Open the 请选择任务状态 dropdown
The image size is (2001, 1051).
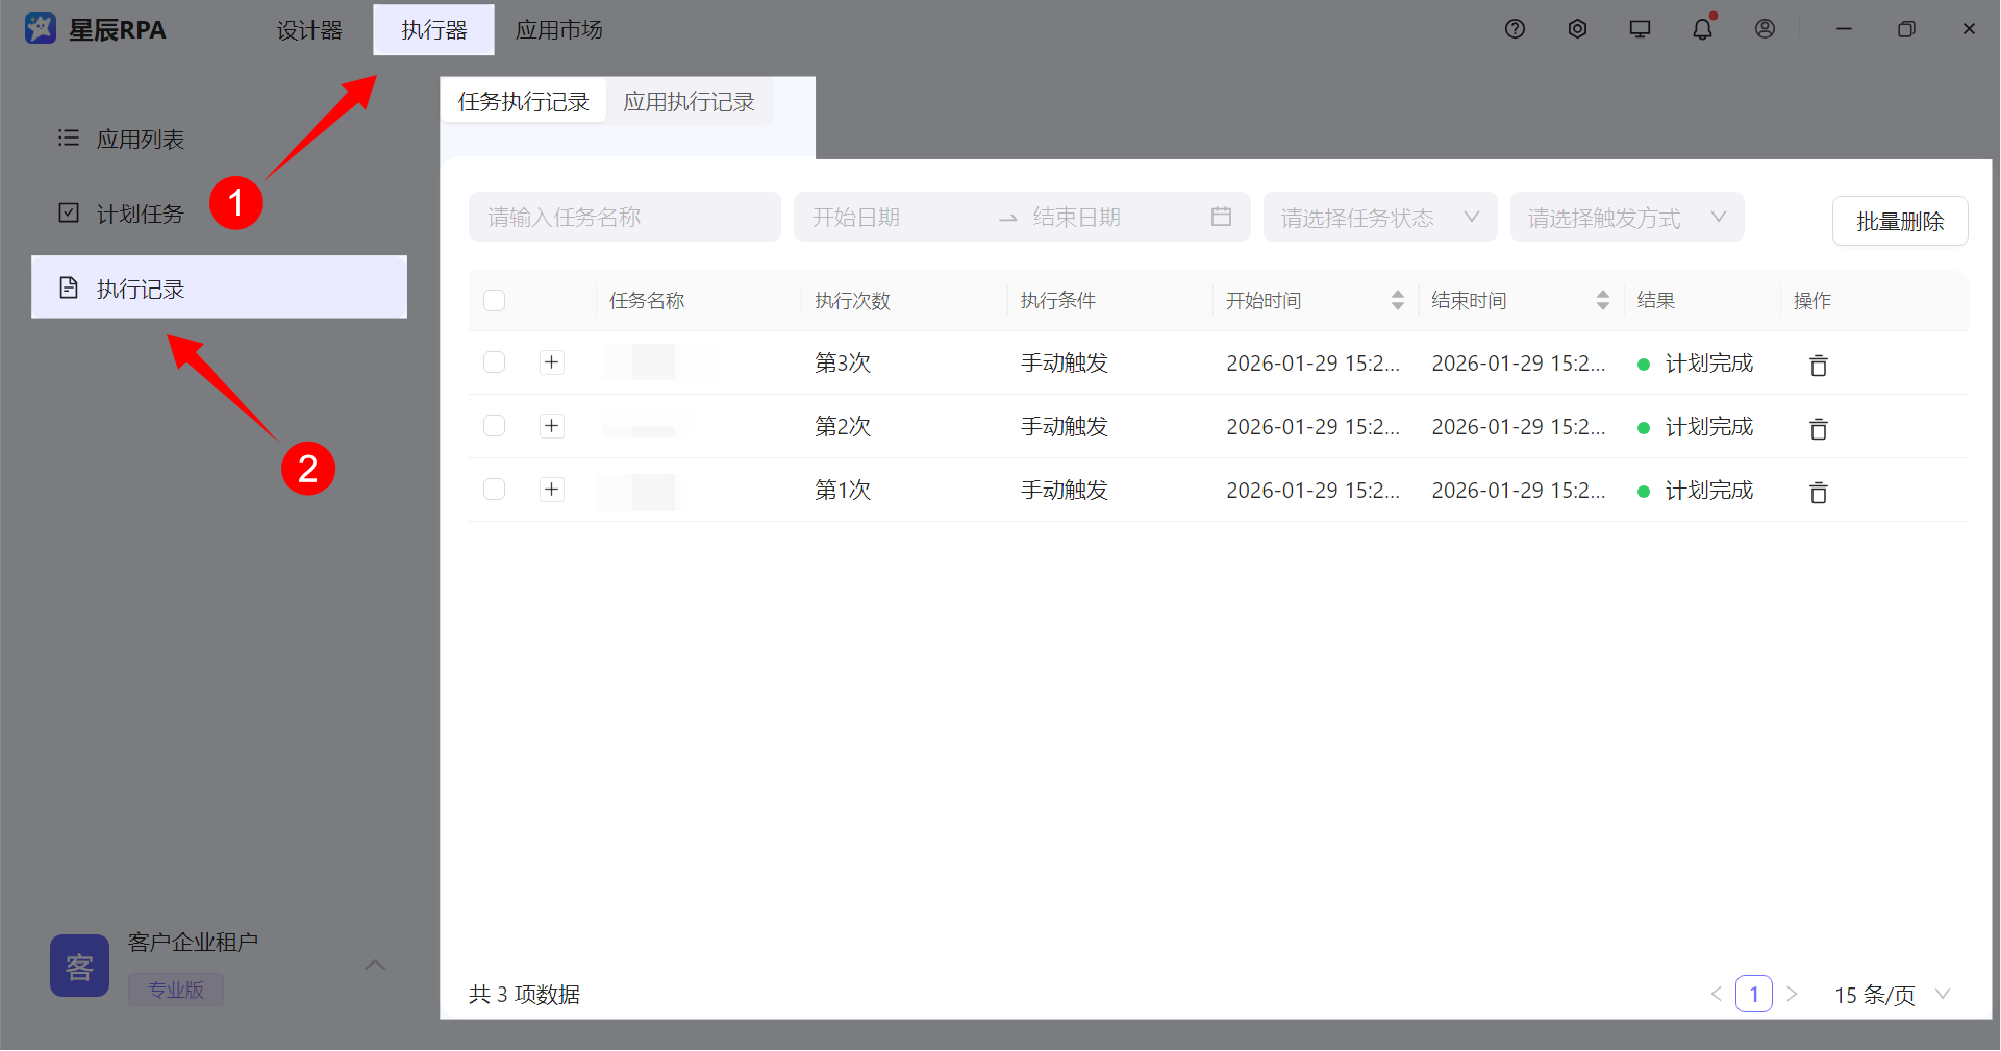coord(1379,217)
